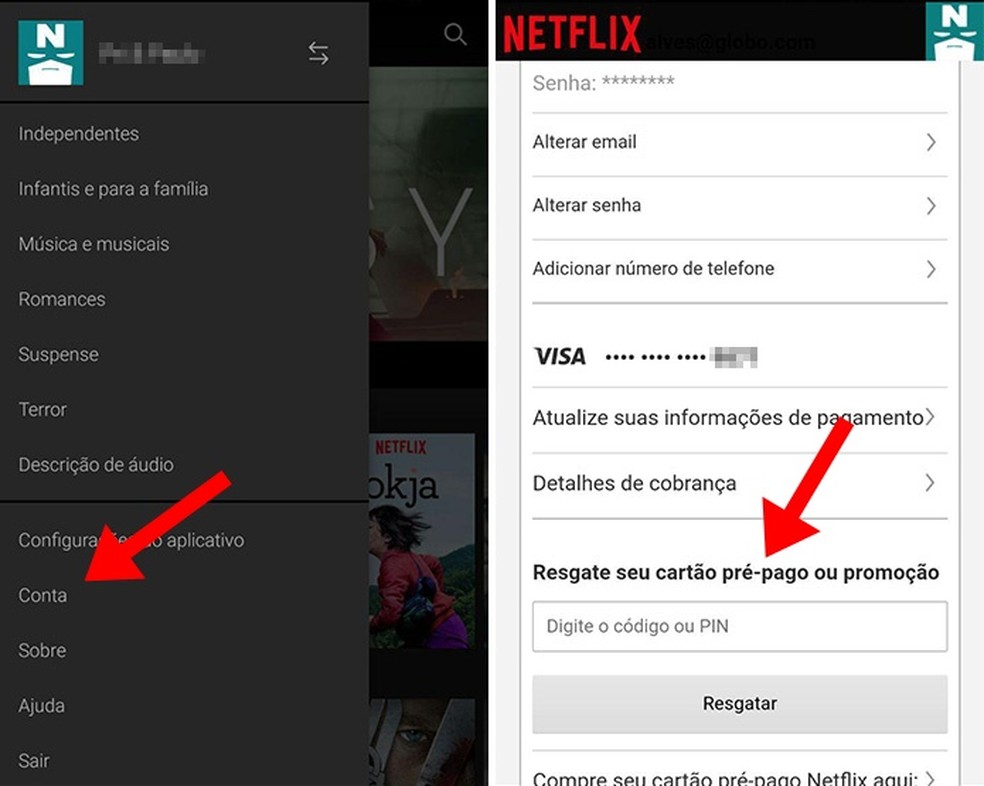Open search with the magnifier icon
The width and height of the screenshot is (984, 786).
tap(455, 35)
